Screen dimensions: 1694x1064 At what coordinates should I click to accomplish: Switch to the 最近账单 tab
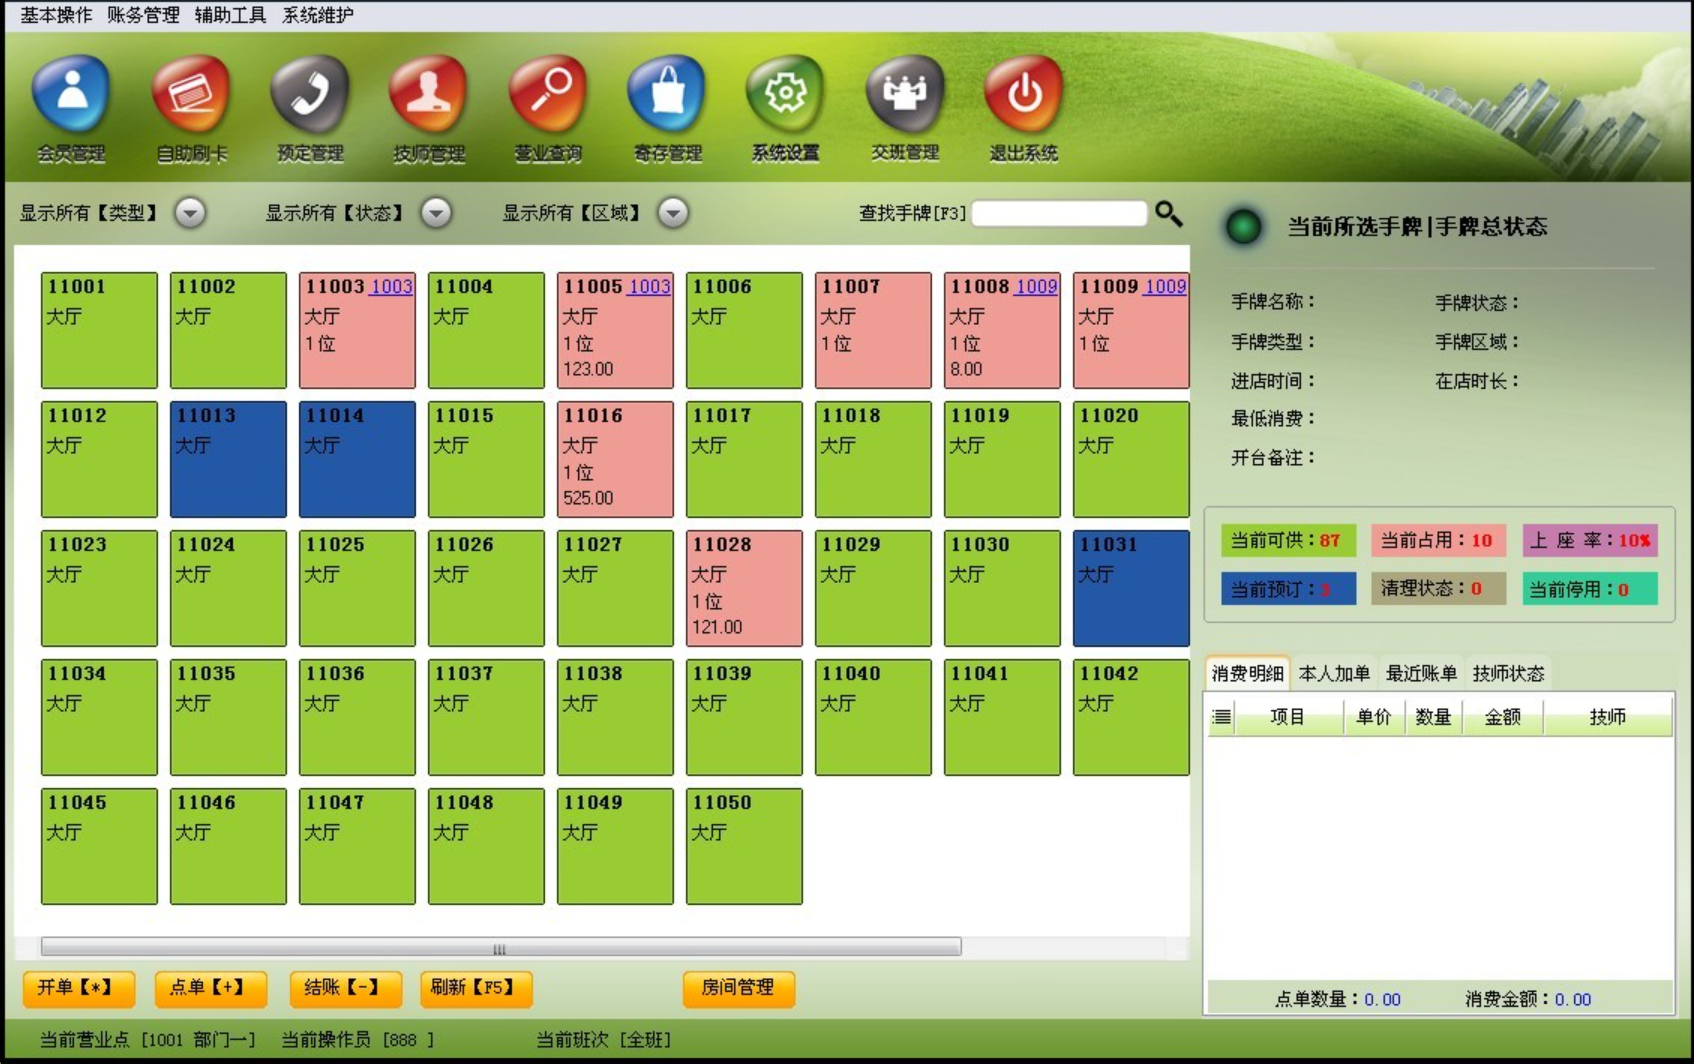1421,673
